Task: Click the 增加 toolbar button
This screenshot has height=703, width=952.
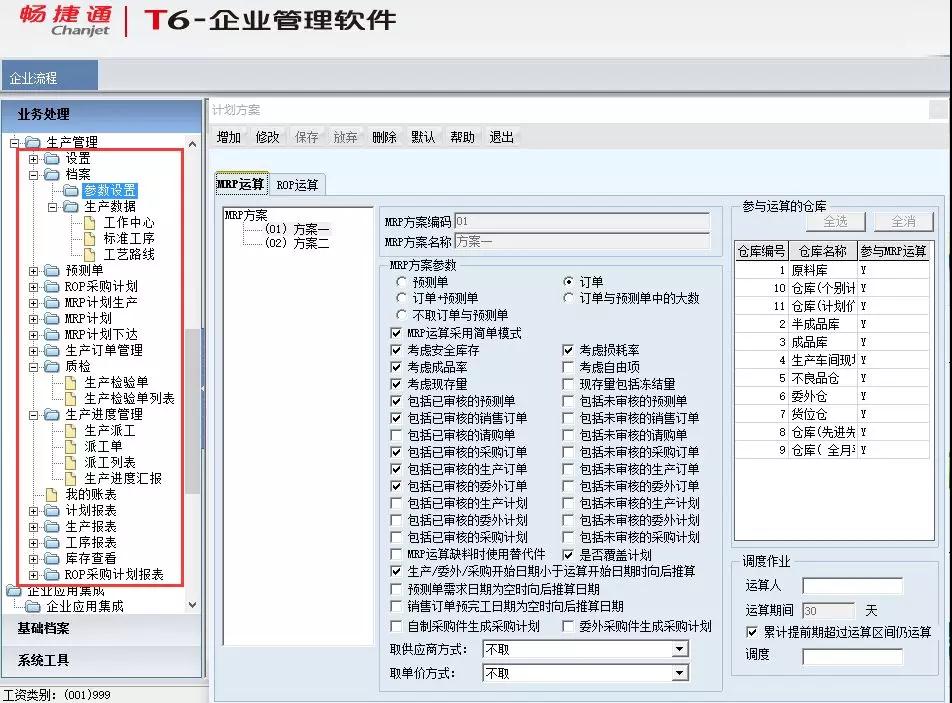Action: (227, 137)
